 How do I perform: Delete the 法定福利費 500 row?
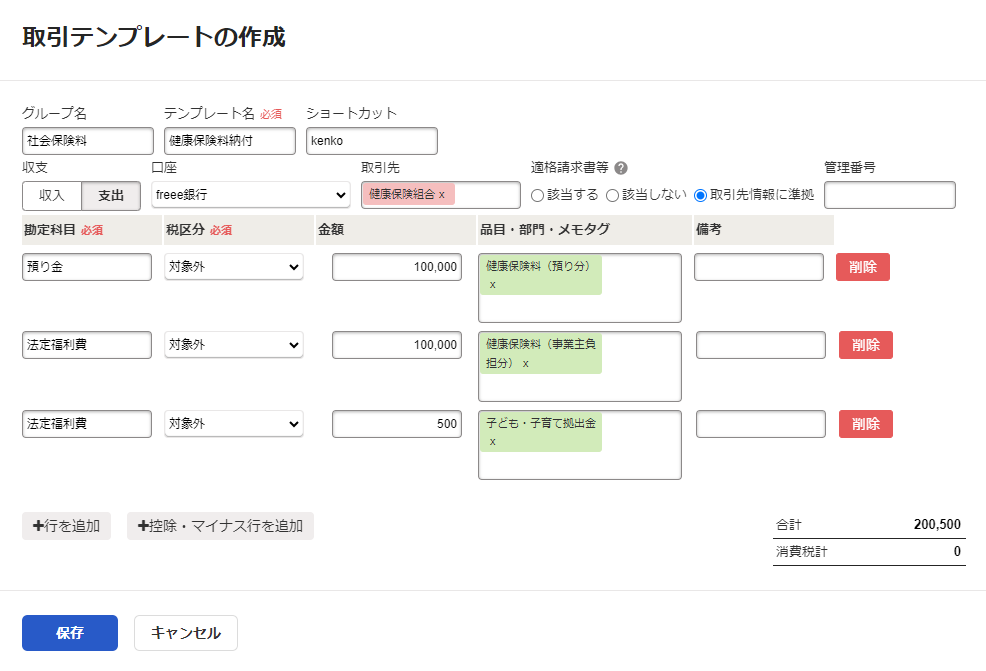click(866, 424)
